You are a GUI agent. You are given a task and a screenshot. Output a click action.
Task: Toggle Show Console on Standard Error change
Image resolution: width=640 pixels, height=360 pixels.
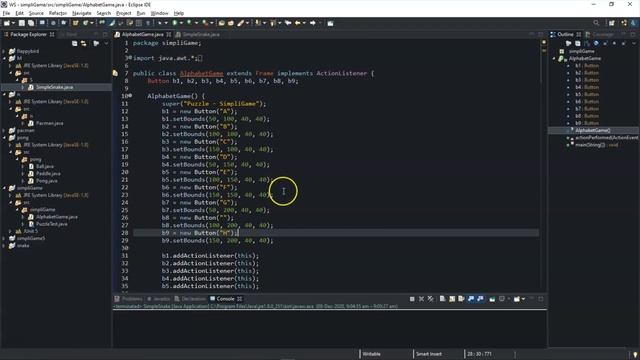point(480,299)
